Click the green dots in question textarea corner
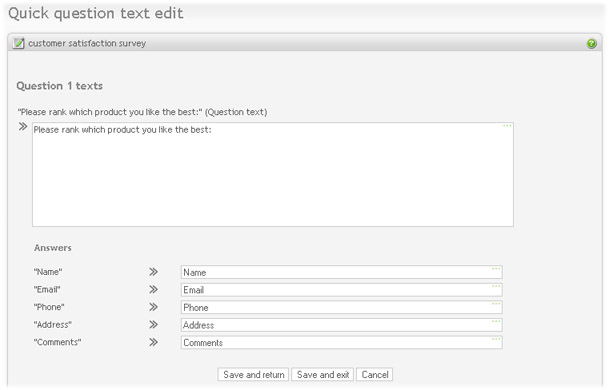This screenshot has width=609, height=390. pos(507,126)
